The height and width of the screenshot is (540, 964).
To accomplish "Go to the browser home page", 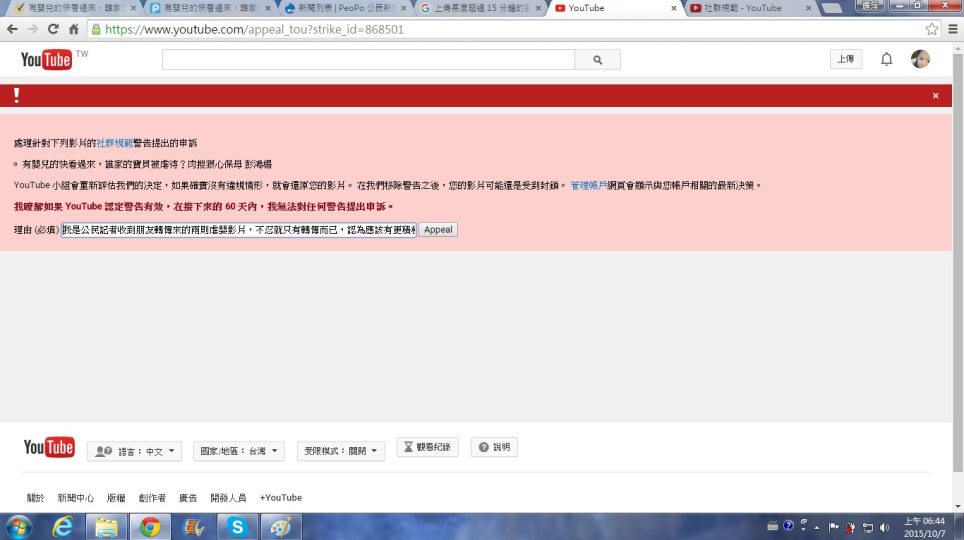I will (x=74, y=29).
